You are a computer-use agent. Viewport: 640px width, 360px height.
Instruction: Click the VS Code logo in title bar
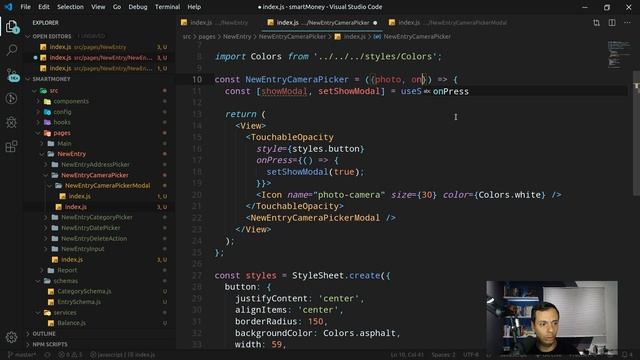(x=8, y=7)
